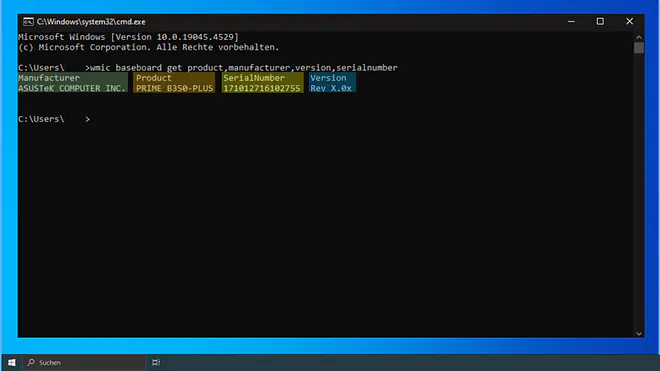Maximize the cmd.exe window
This screenshot has width=660, height=371.
(x=600, y=21)
